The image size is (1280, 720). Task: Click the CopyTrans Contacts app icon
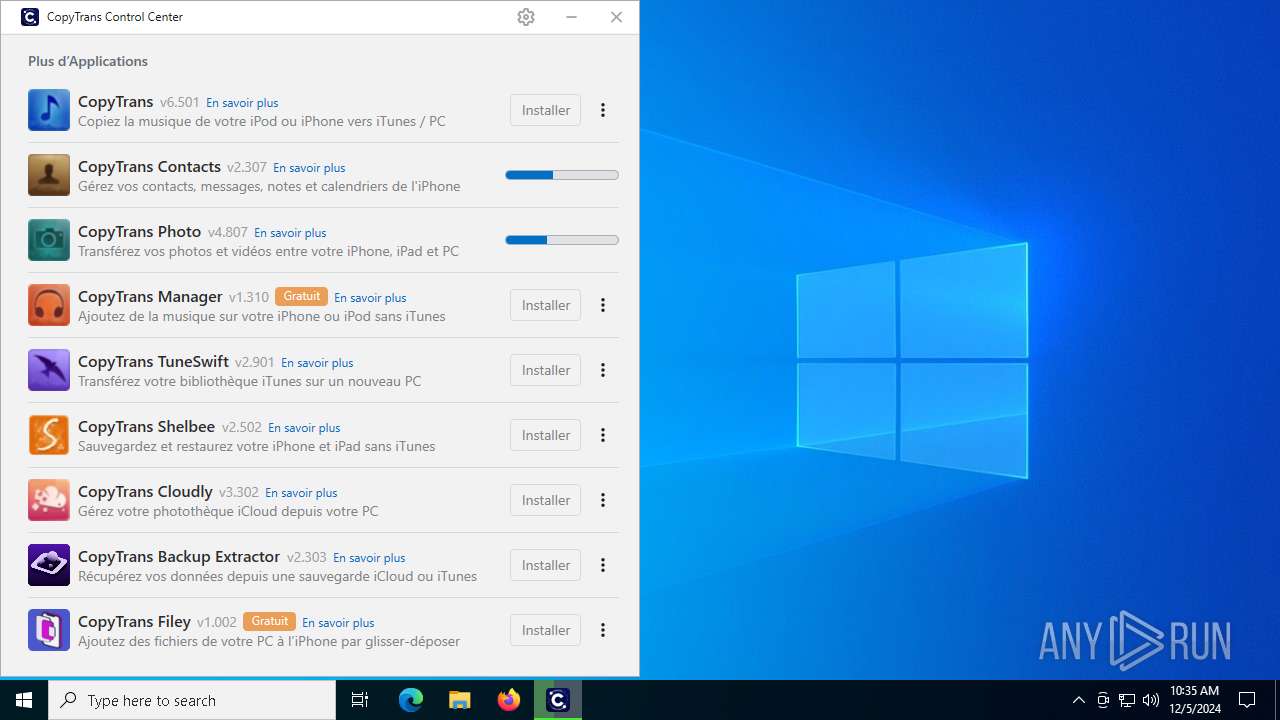pos(49,175)
